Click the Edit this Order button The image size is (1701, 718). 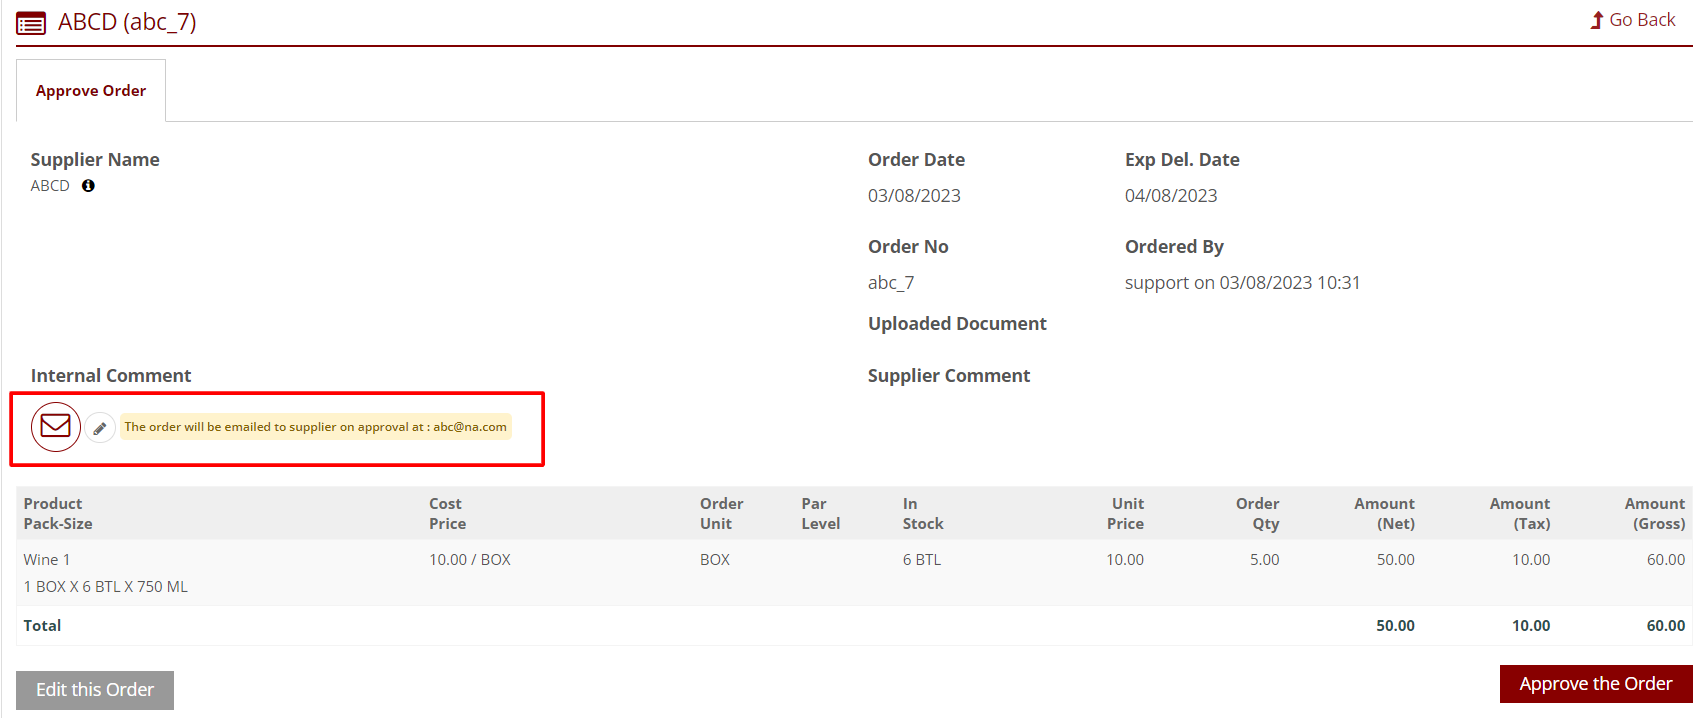pos(95,690)
